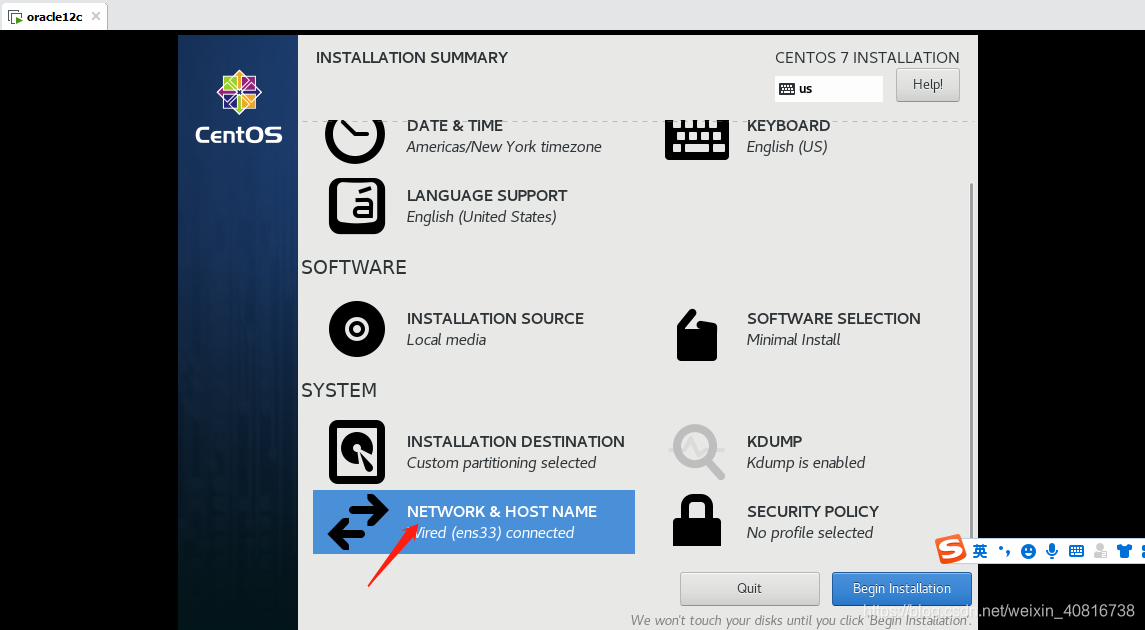Click the SYSTEM section heading
This screenshot has height=630, width=1145.
click(339, 391)
